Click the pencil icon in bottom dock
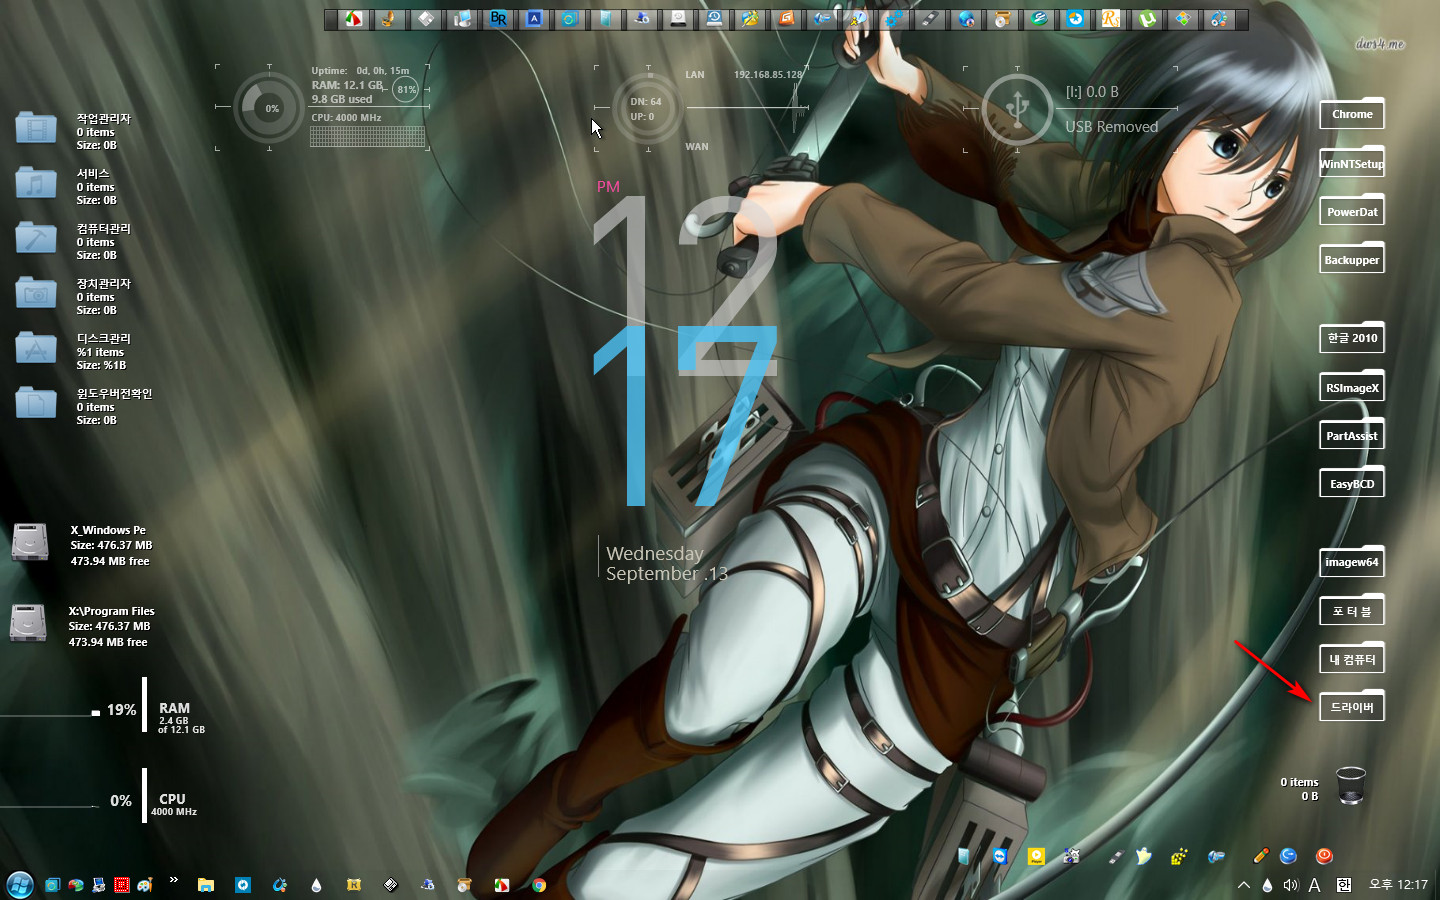Image resolution: width=1440 pixels, height=900 pixels. [1260, 856]
